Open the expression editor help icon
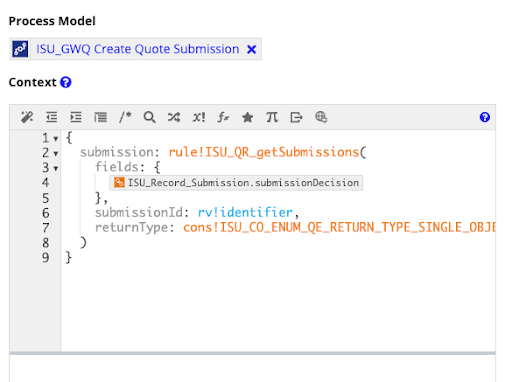Image resolution: width=512 pixels, height=382 pixels. tap(485, 117)
